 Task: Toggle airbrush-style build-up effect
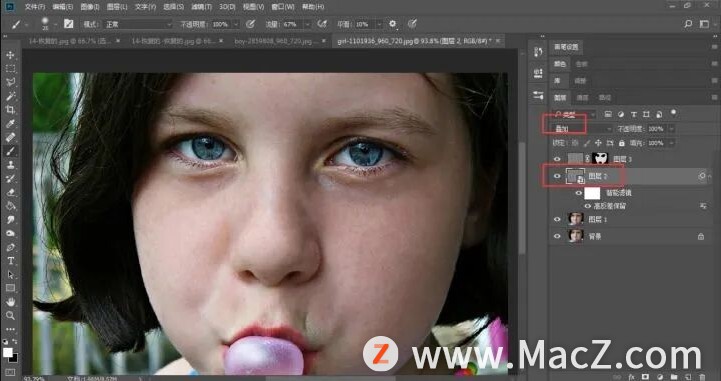(323, 24)
